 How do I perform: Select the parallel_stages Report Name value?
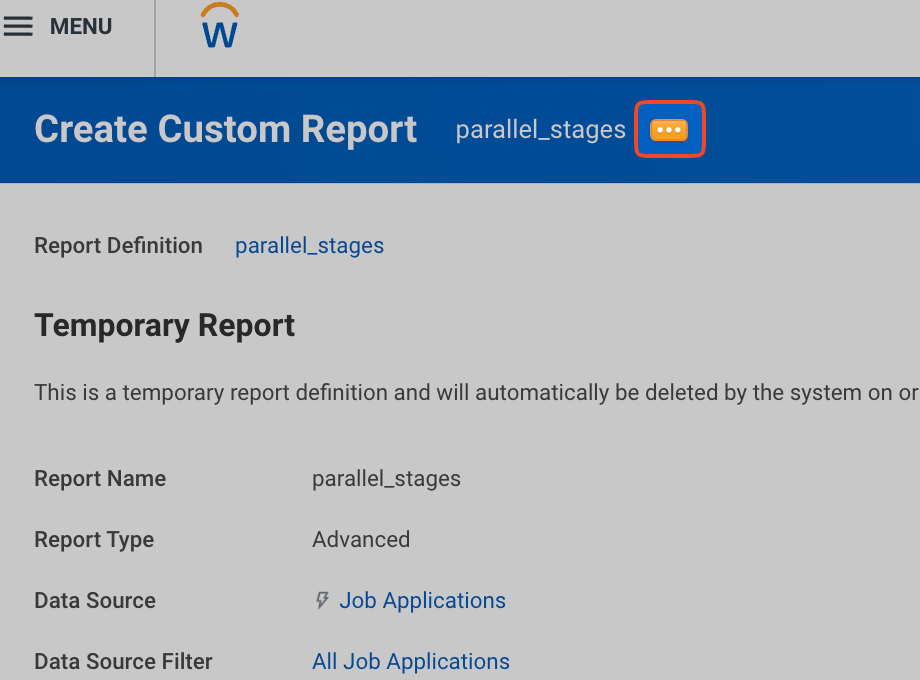pyautogui.click(x=386, y=478)
